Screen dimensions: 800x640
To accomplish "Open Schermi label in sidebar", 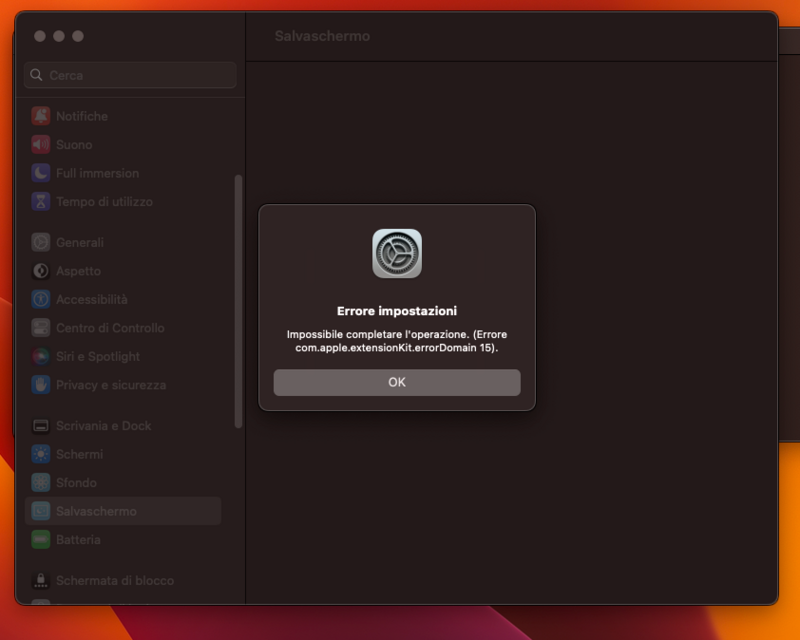I will pyautogui.click(x=80, y=455).
